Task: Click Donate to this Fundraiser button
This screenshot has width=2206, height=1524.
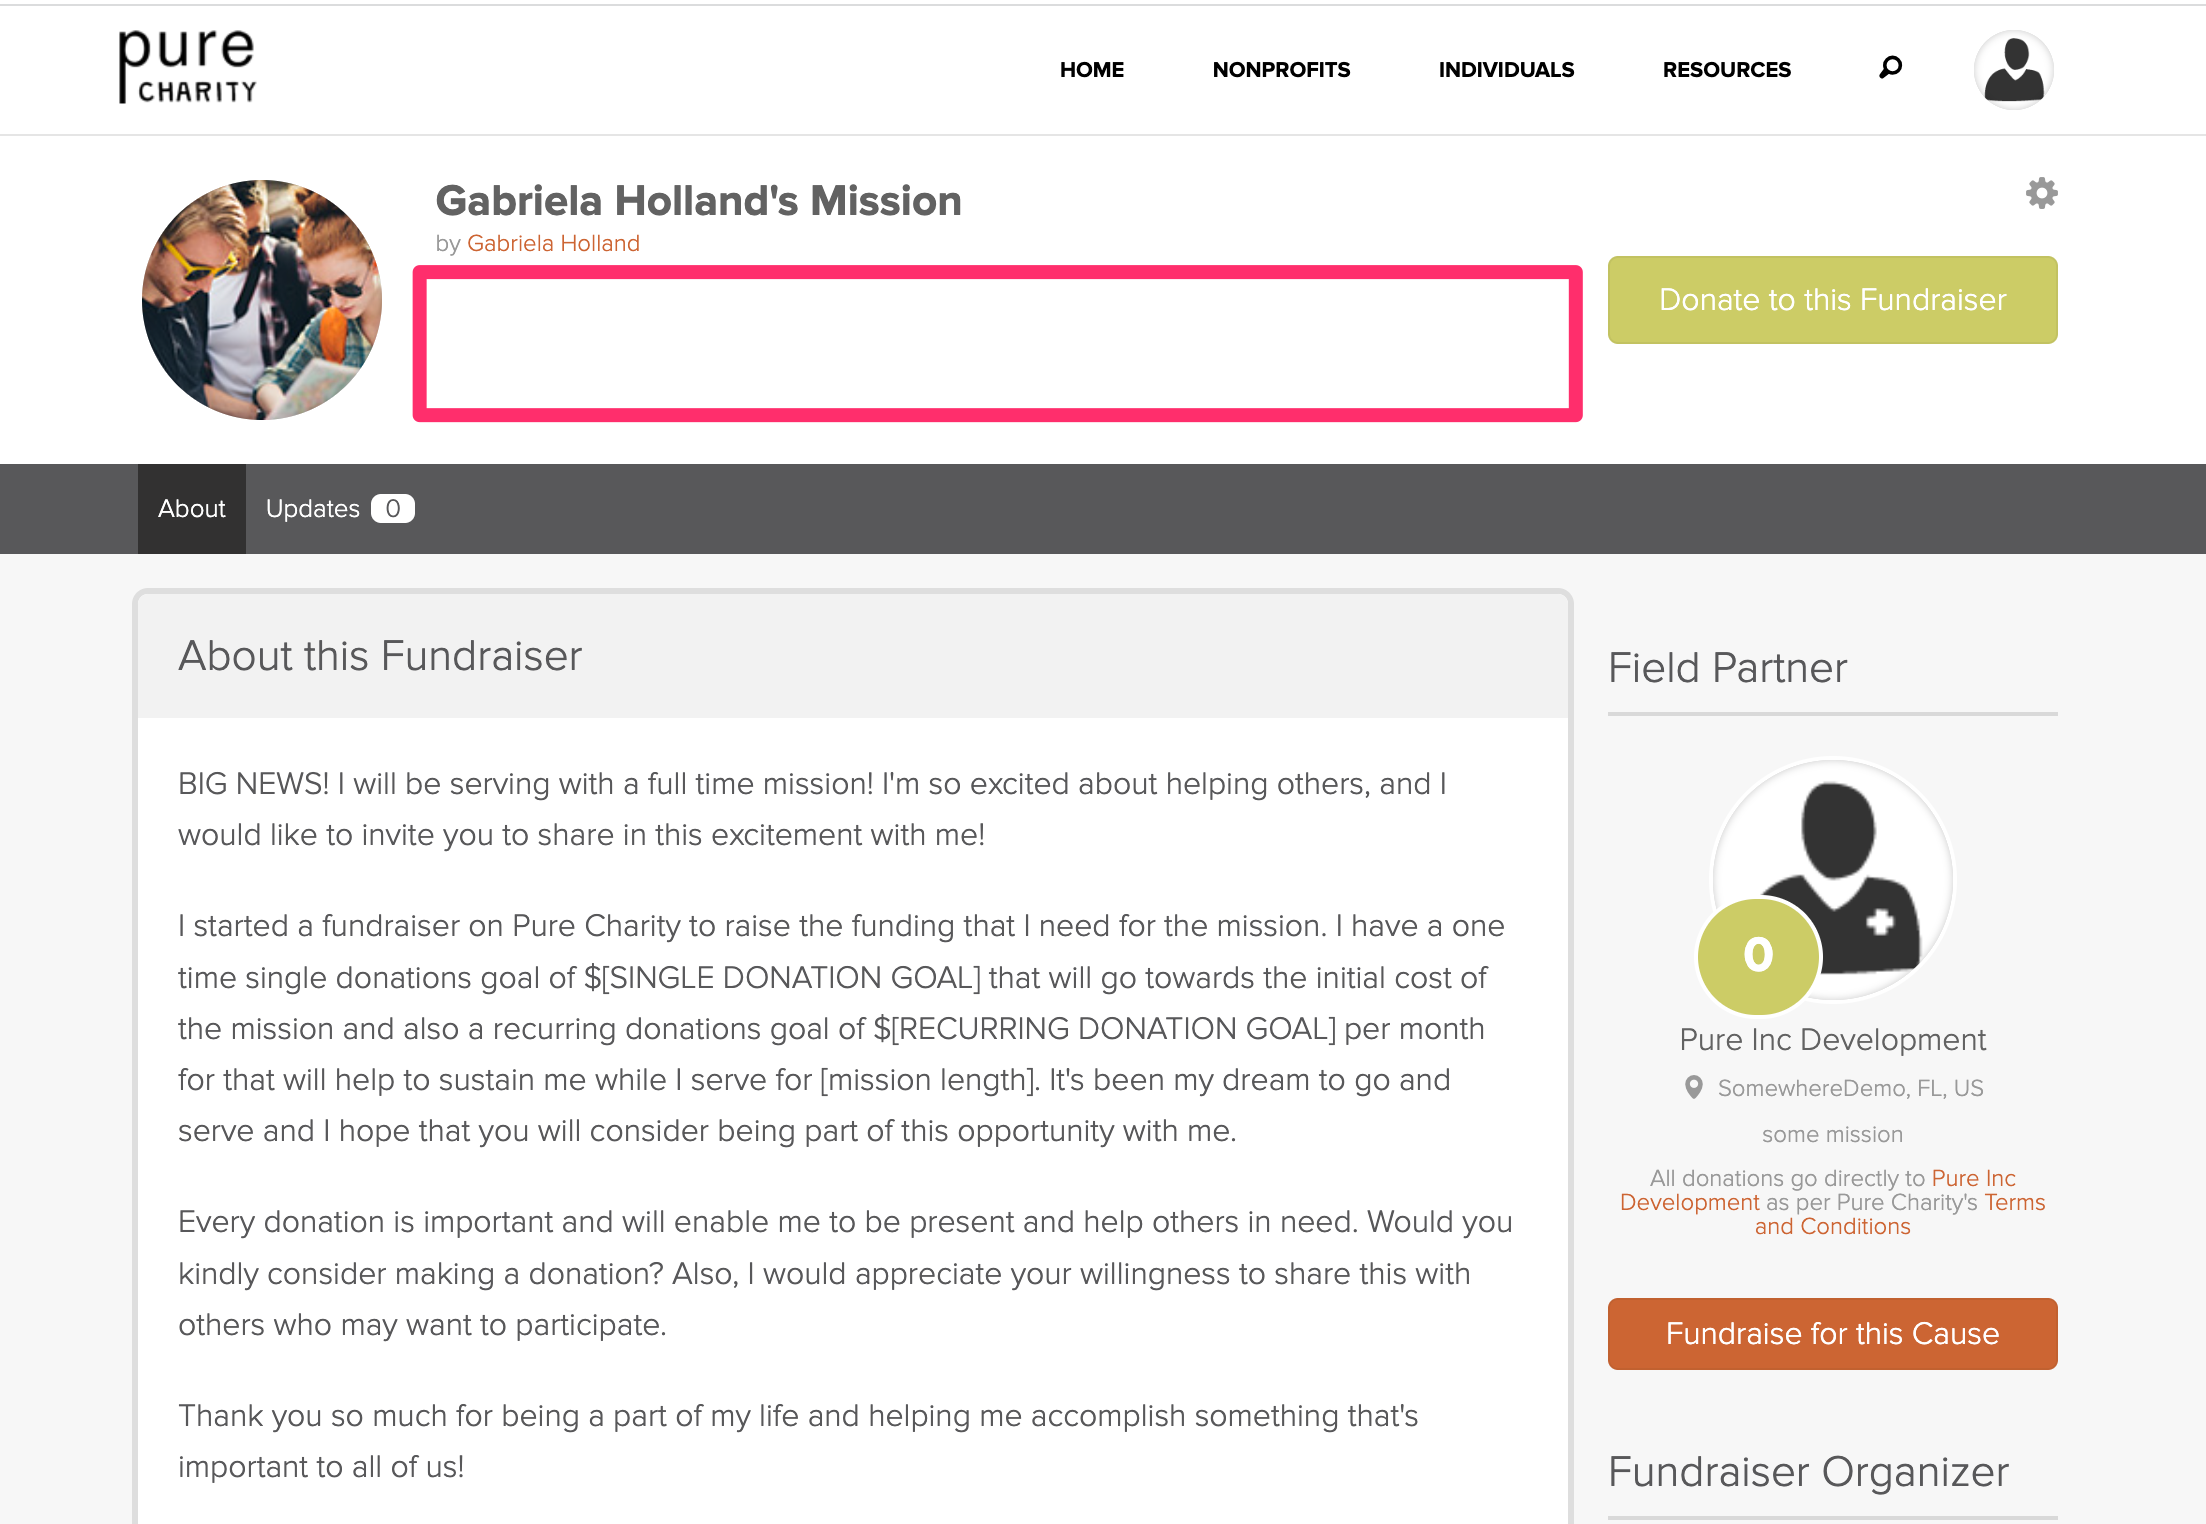Action: (x=1831, y=300)
